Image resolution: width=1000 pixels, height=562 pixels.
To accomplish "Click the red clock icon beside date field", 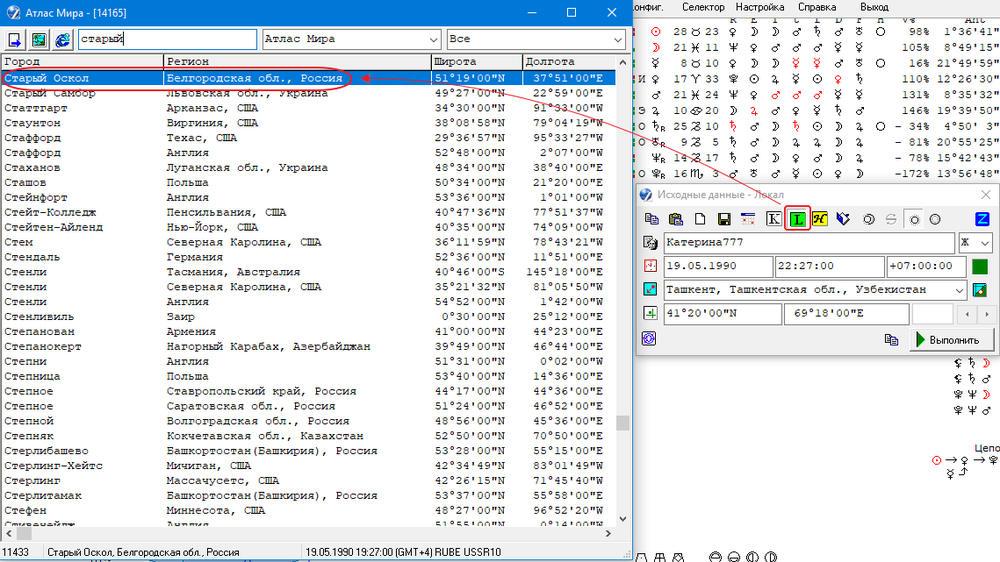I will (x=650, y=266).
